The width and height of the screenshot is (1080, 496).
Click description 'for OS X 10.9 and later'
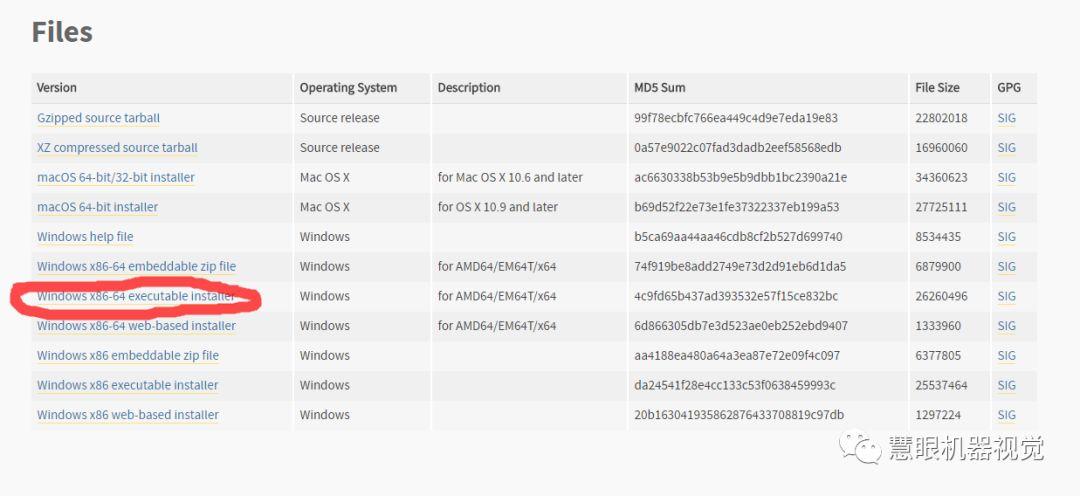[497, 207]
